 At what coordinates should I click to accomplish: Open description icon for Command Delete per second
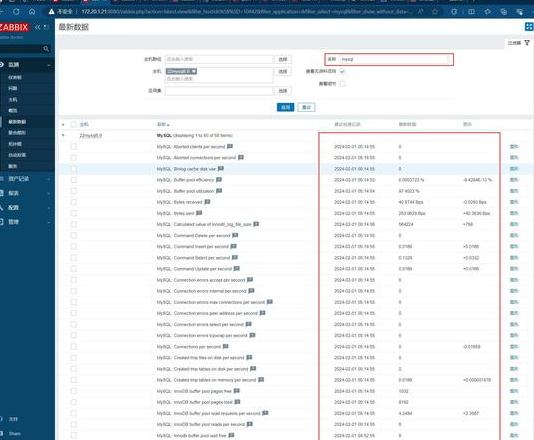point(235,235)
